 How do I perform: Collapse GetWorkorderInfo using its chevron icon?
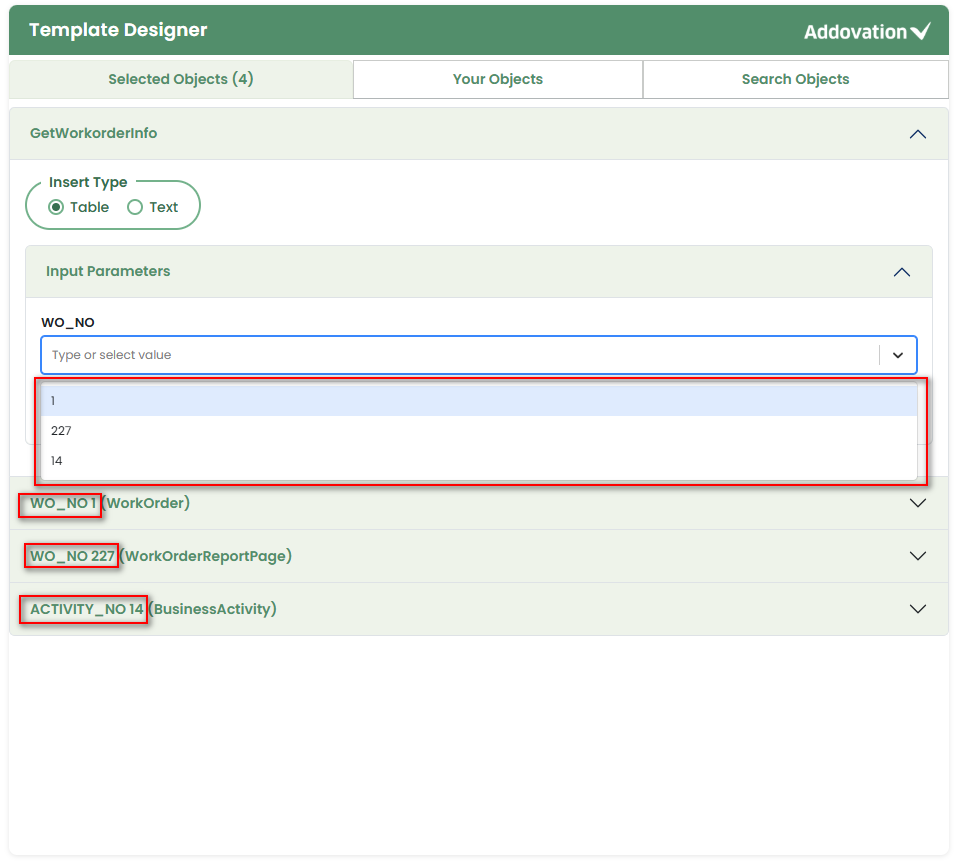(x=917, y=134)
